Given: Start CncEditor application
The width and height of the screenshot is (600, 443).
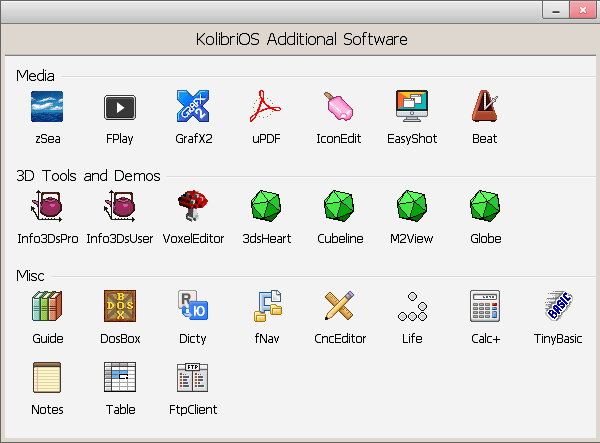Looking at the screenshot, I should (x=339, y=306).
